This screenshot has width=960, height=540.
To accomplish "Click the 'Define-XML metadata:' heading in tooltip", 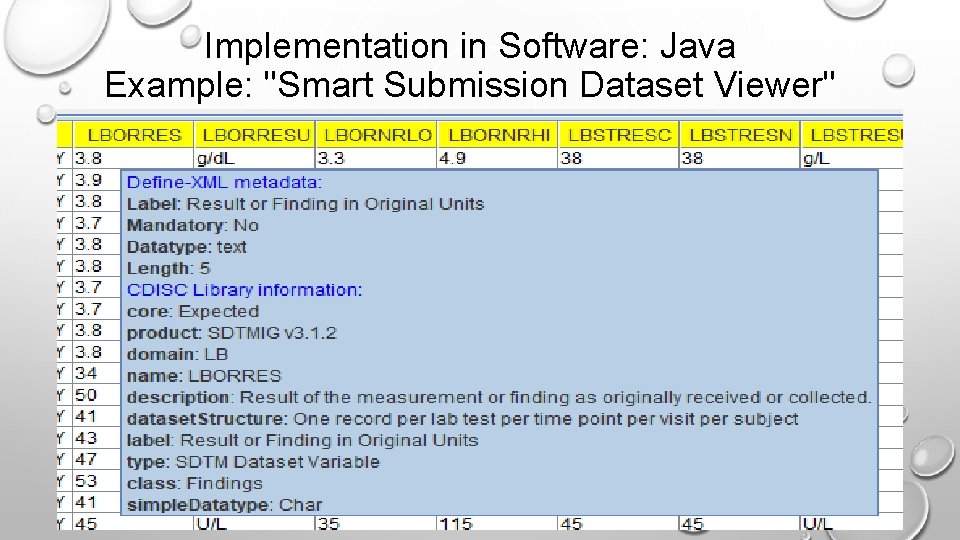I will [224, 182].
